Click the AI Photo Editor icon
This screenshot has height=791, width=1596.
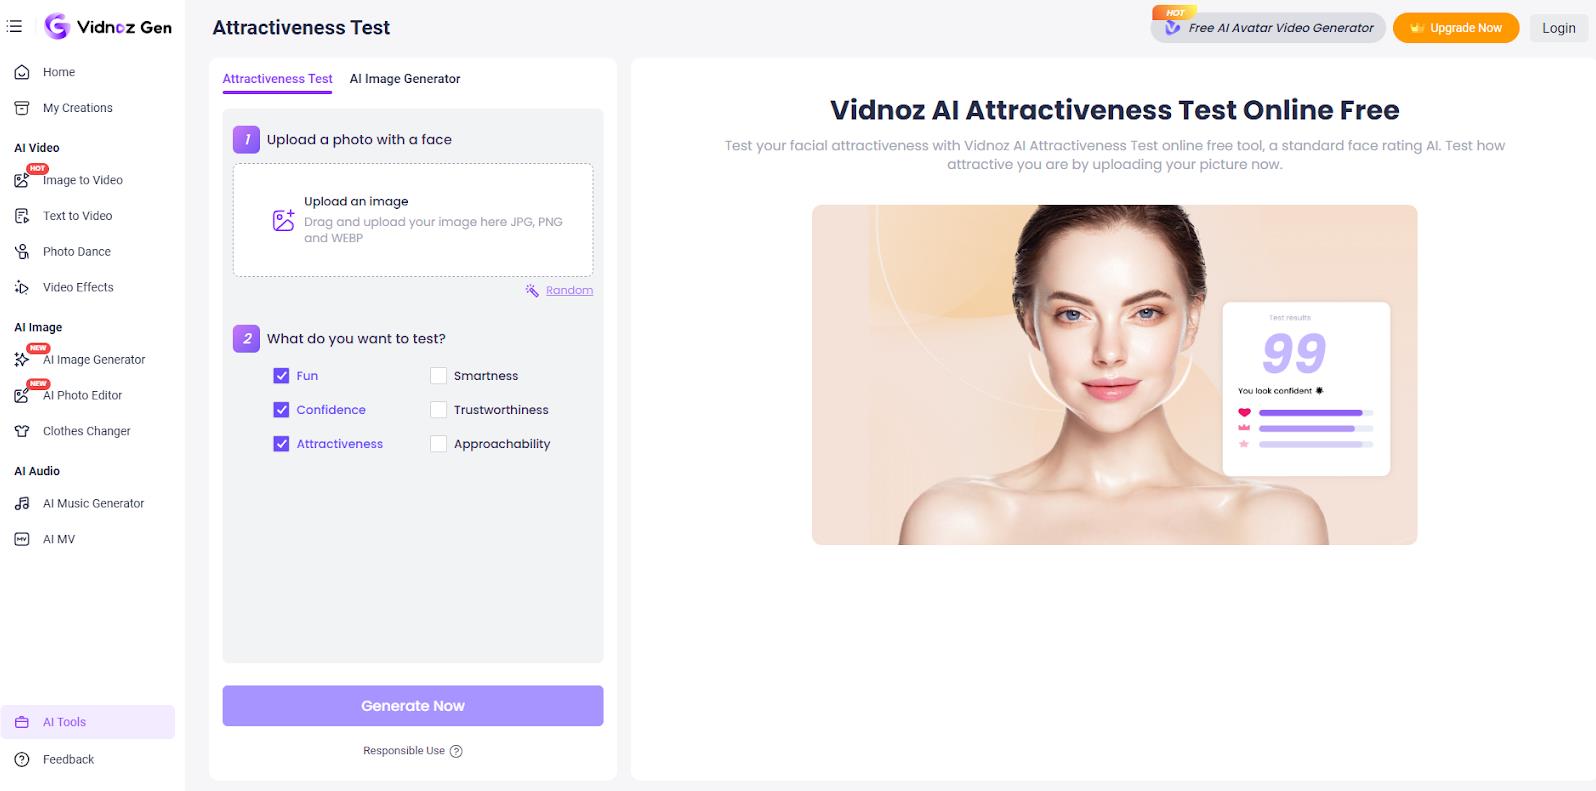pyautogui.click(x=22, y=395)
